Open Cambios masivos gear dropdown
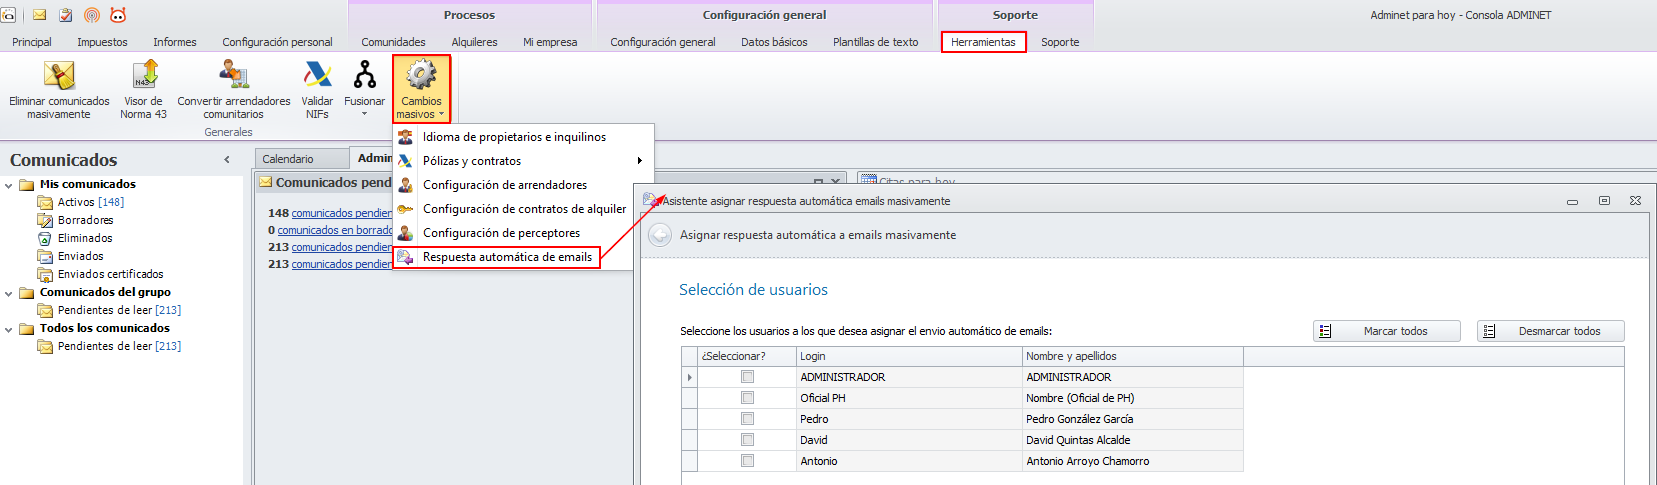This screenshot has width=1657, height=485. (x=421, y=89)
